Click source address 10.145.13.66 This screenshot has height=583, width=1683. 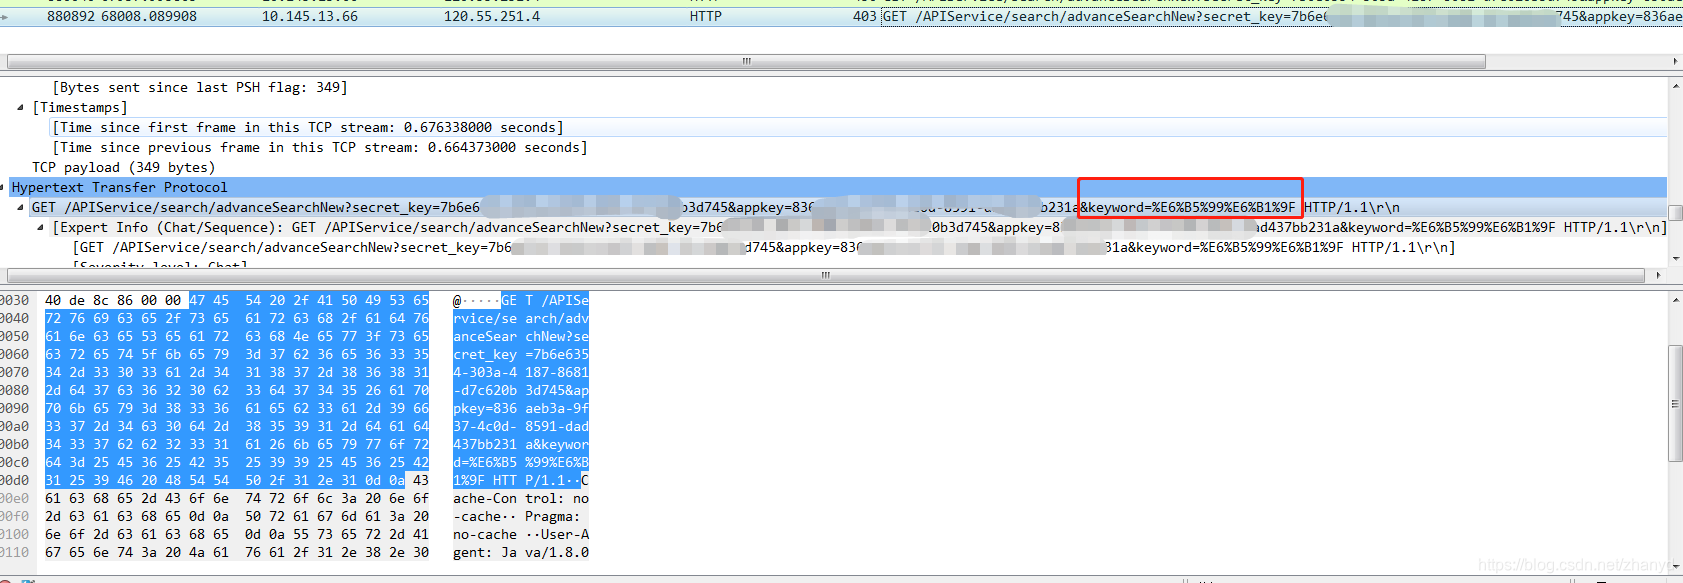point(310,16)
